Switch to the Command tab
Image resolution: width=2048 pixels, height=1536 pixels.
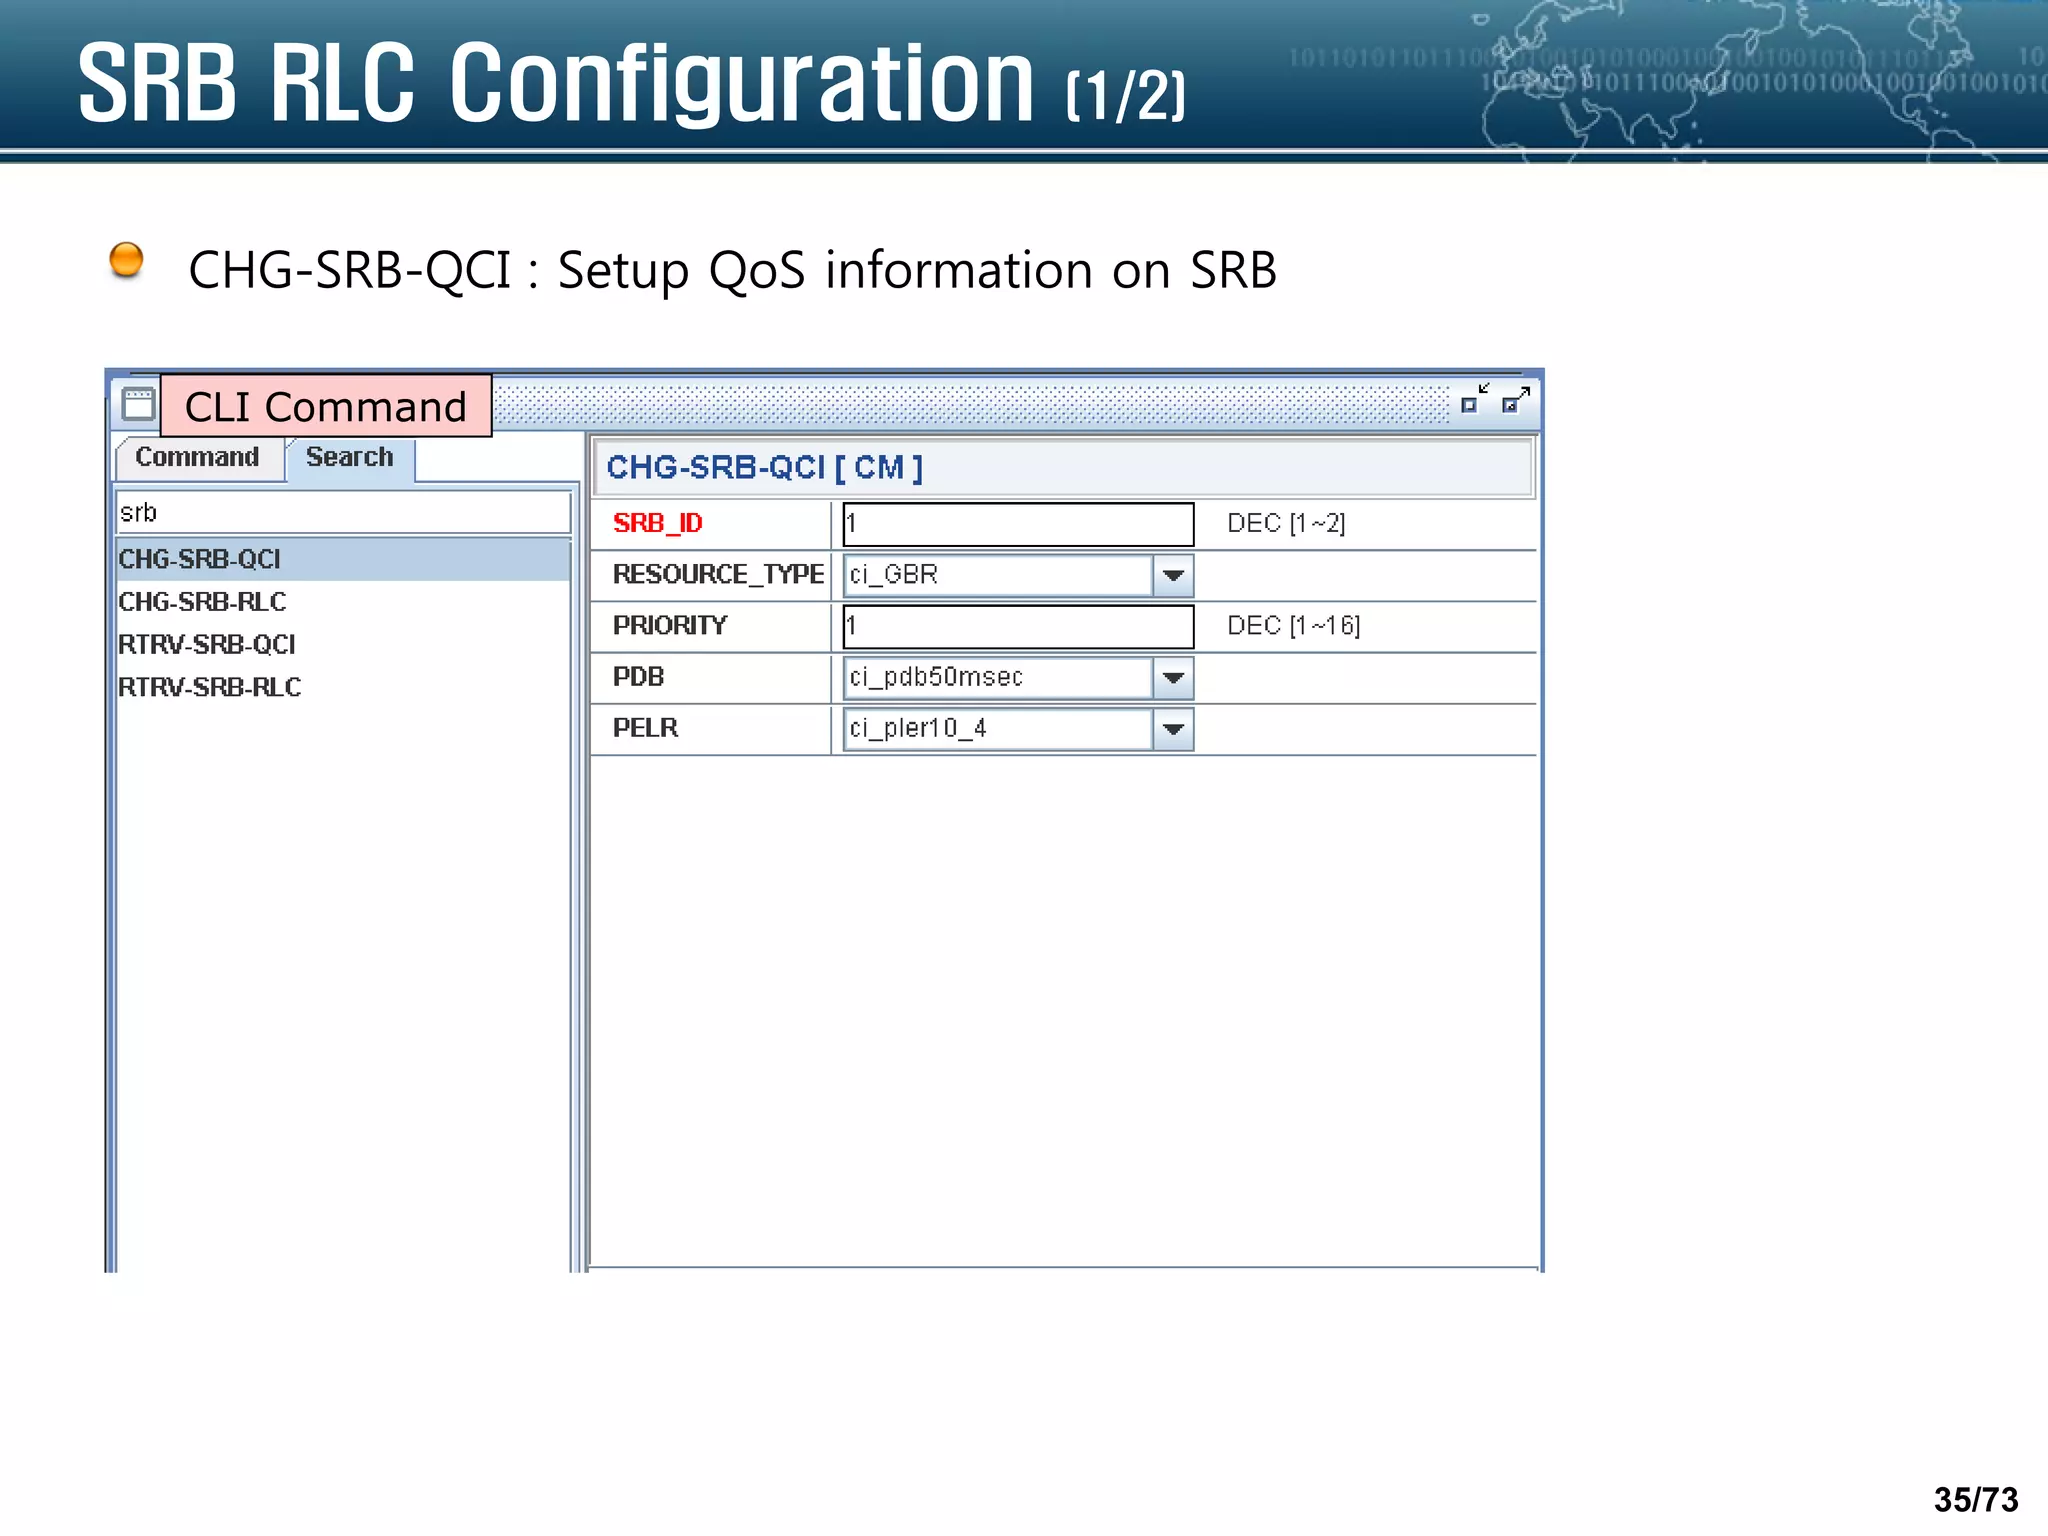198,458
